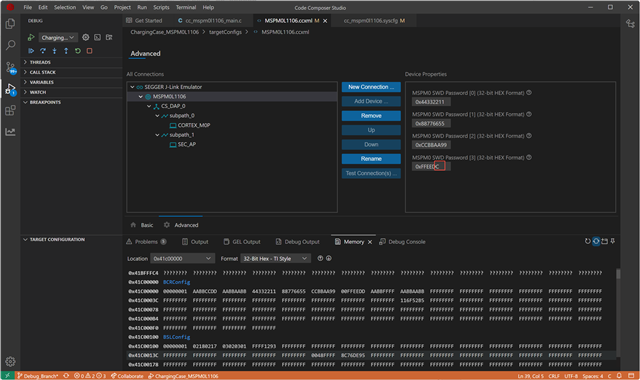This screenshot has height=380, width=640.
Task: Click the help icon next to SWD Password [1]
Action: (x=529, y=114)
